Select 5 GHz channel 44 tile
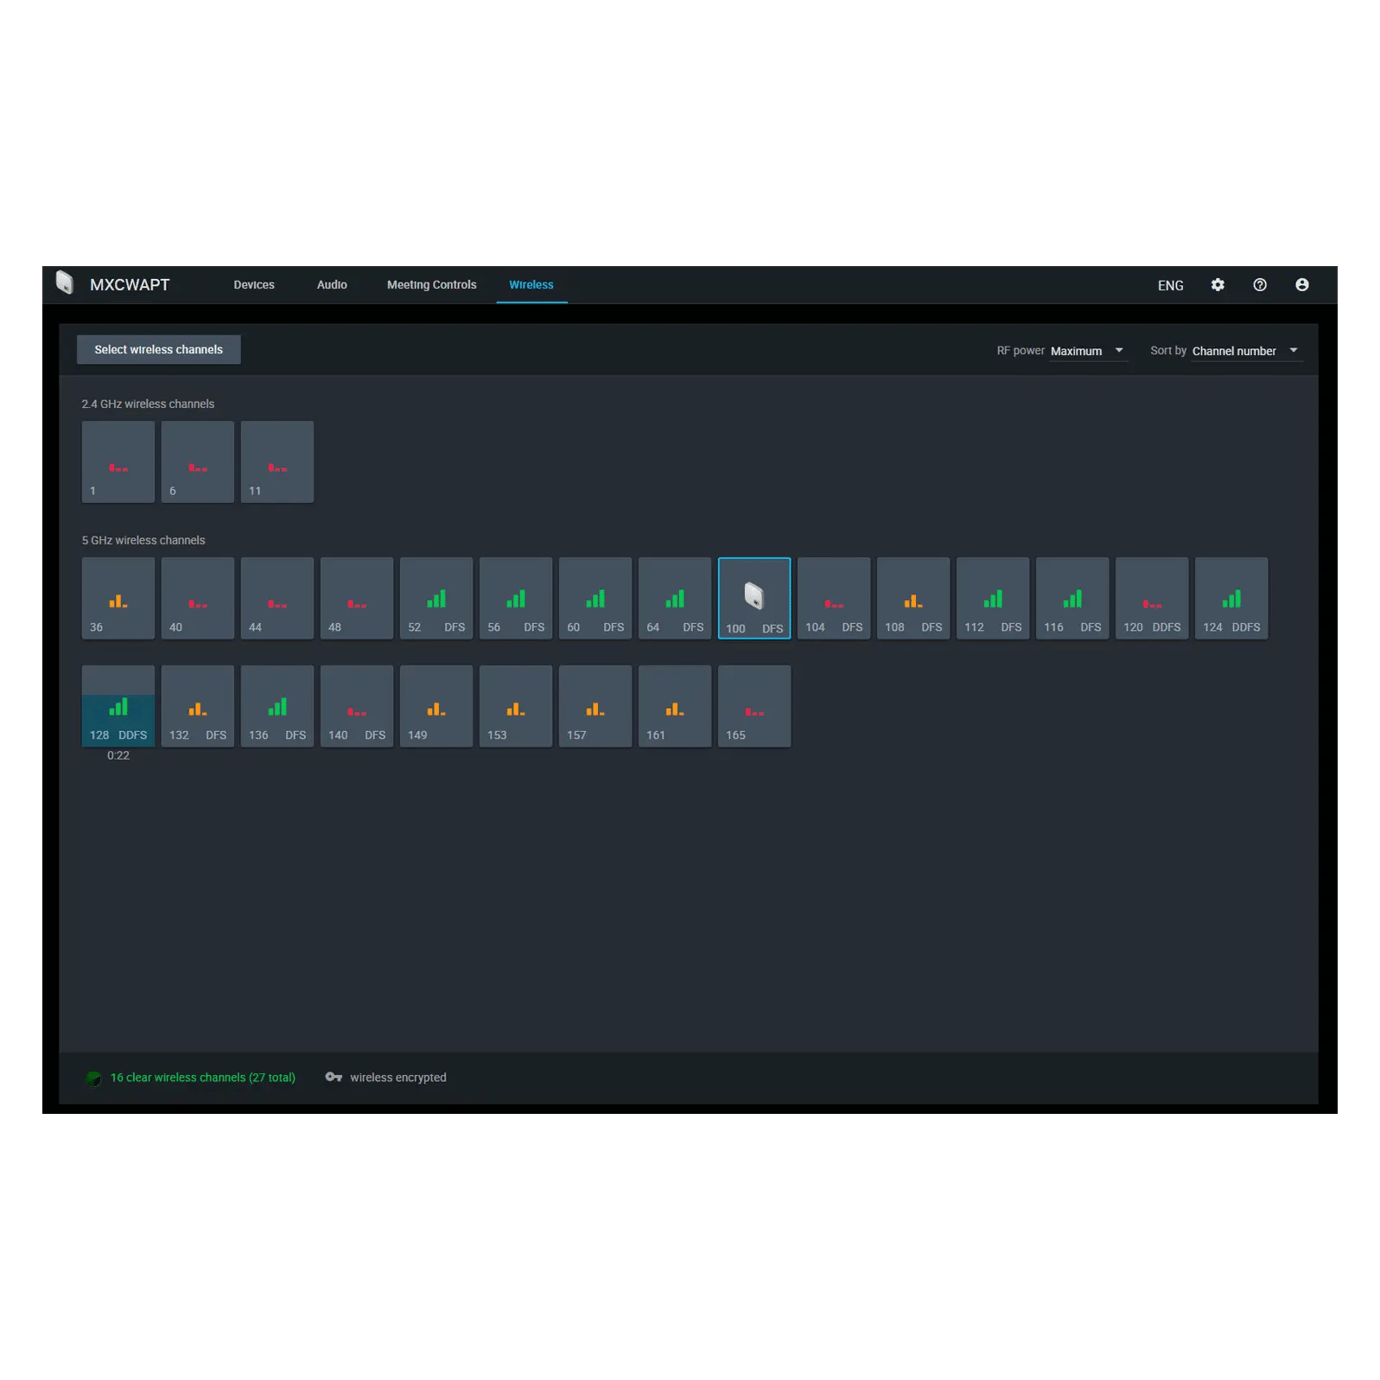Image resolution: width=1380 pixels, height=1380 pixels. (x=277, y=598)
